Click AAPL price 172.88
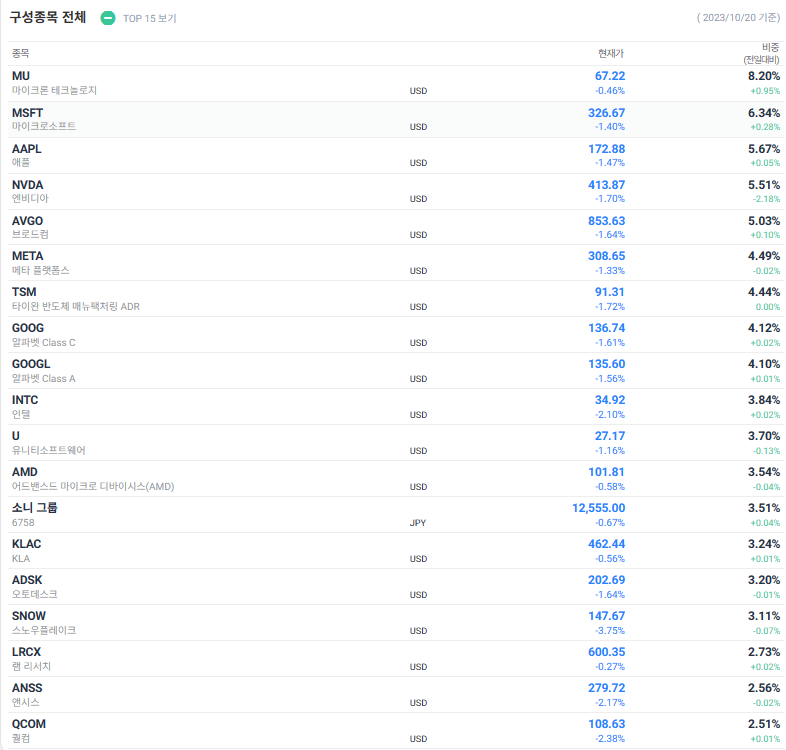 click(x=607, y=149)
